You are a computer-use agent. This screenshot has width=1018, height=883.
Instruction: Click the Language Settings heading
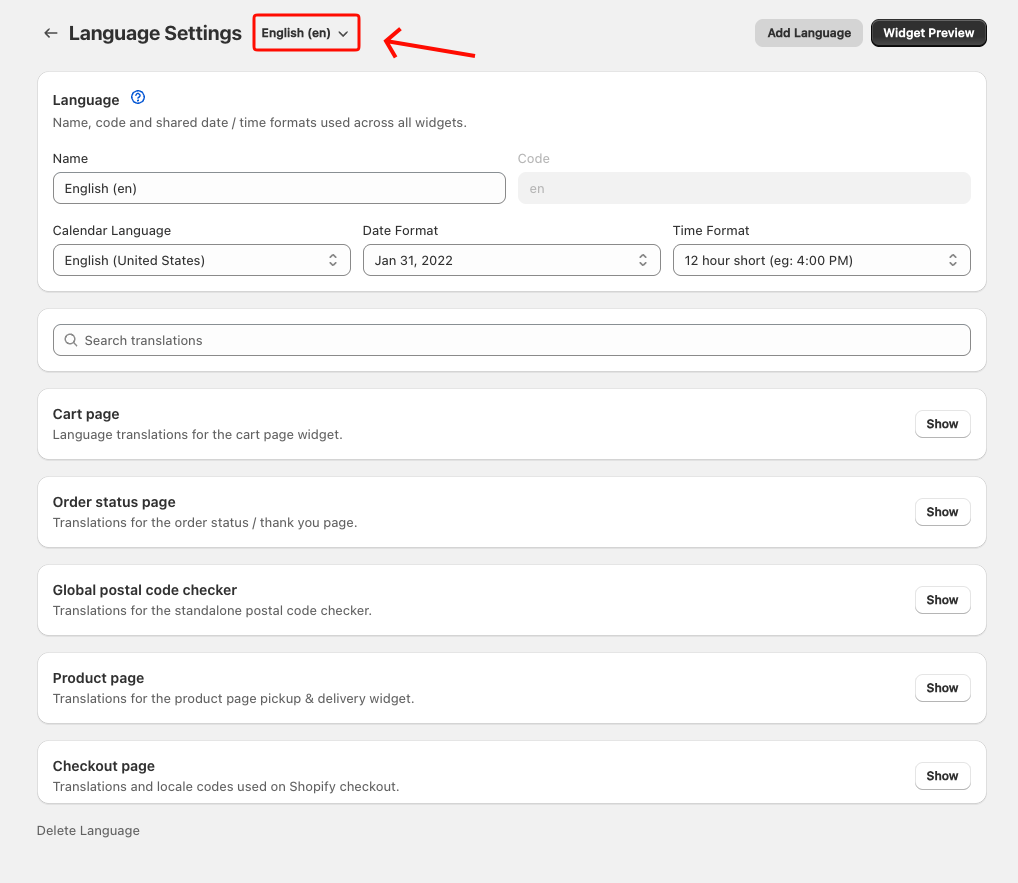point(155,33)
